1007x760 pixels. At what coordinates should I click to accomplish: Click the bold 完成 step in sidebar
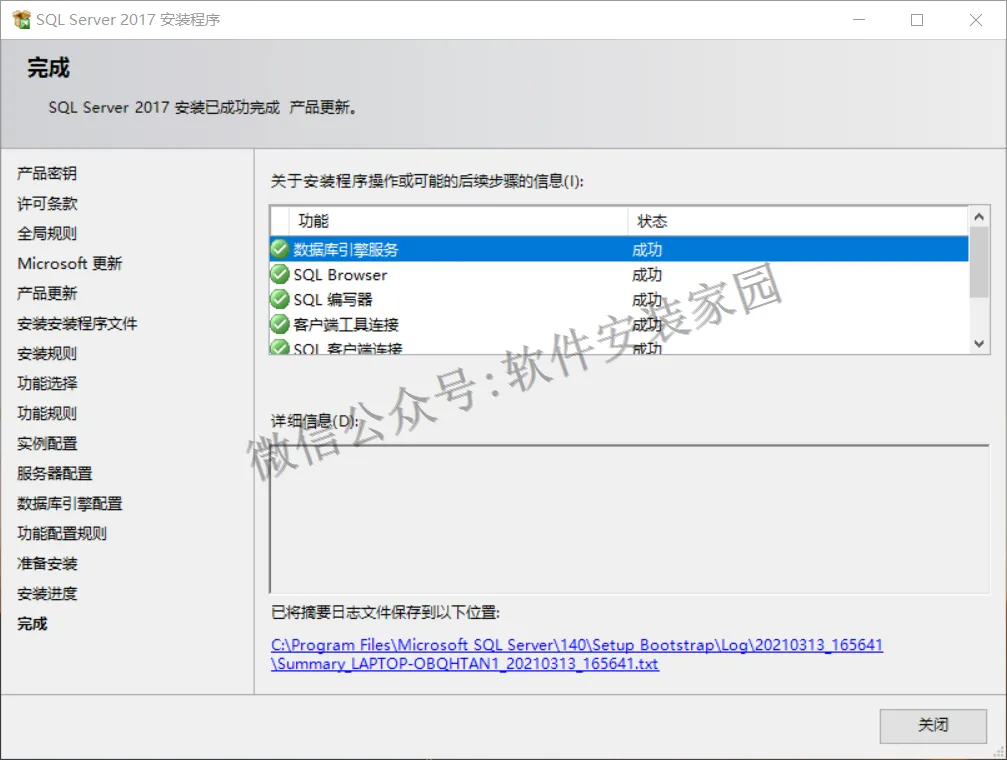pyautogui.click(x=32, y=624)
